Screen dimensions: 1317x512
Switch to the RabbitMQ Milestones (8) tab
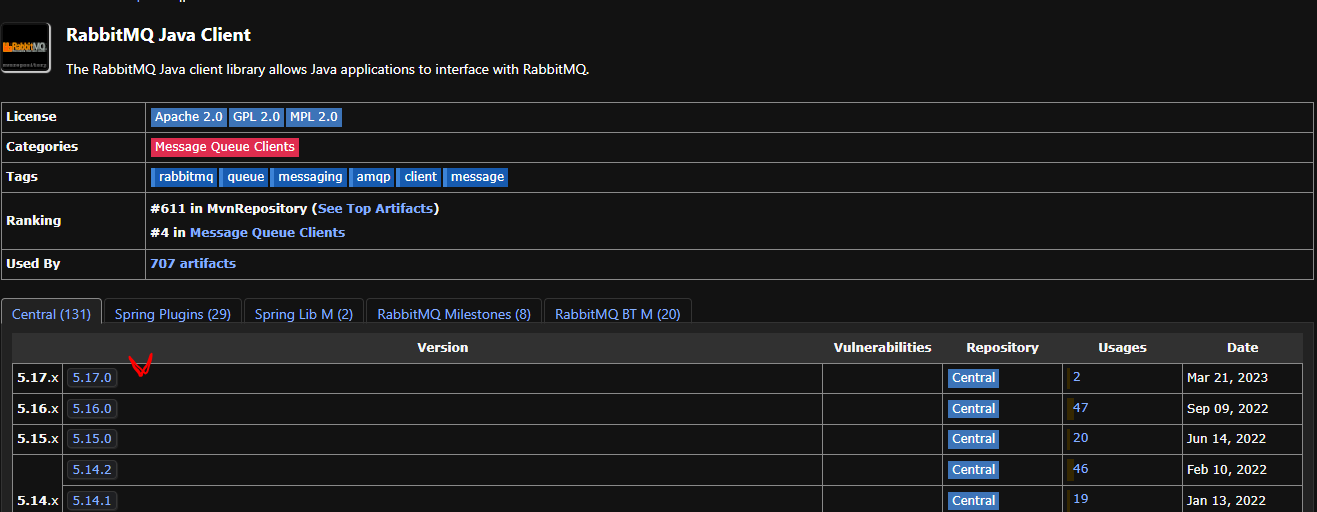454,314
